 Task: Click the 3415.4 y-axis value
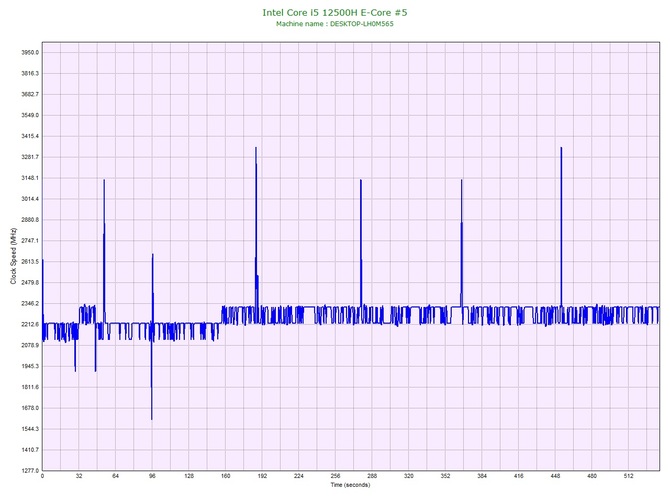[30, 136]
